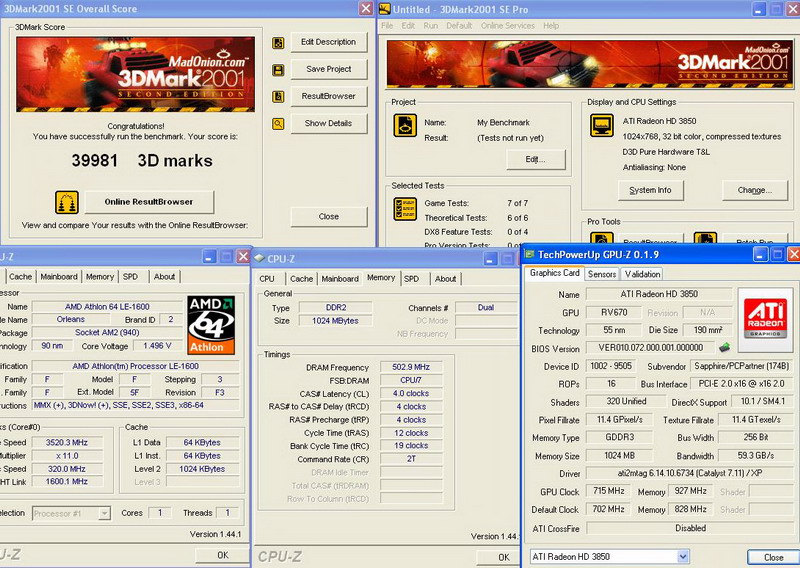Open the File menu in 3DMark Pro
This screenshot has width=800, height=568.
tap(387, 26)
